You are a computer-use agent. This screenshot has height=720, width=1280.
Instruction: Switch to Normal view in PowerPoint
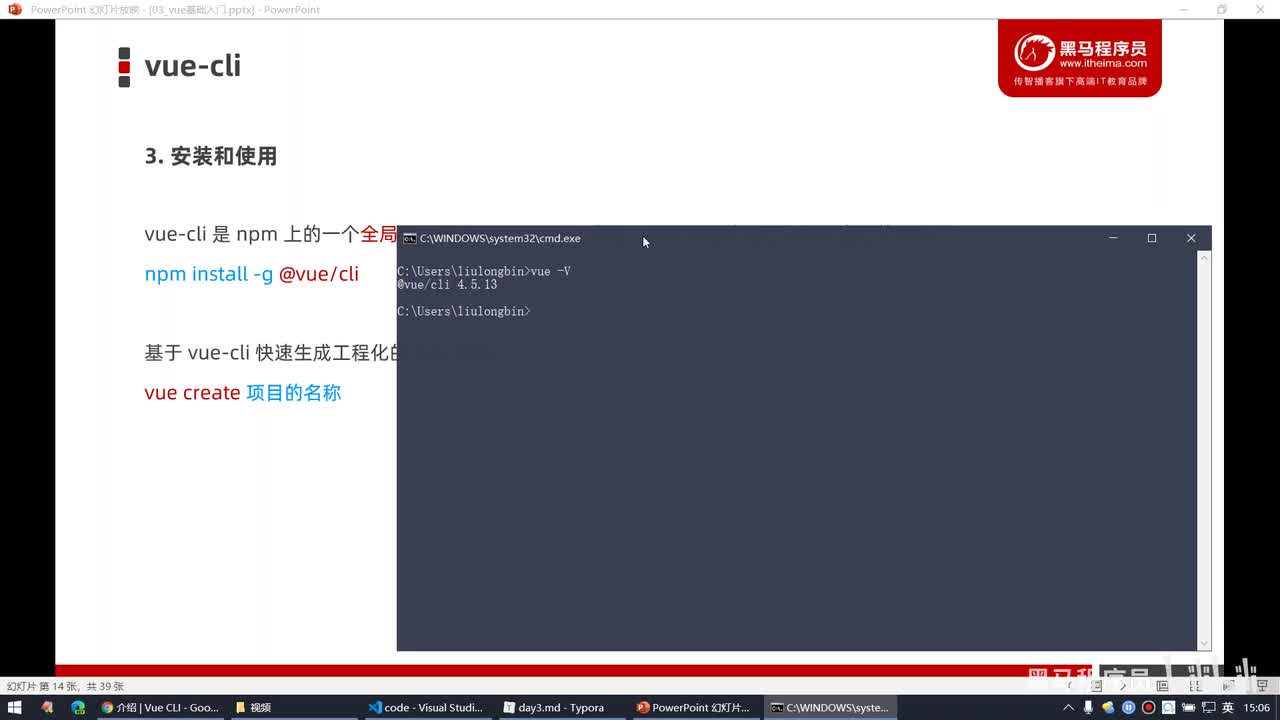1162,686
